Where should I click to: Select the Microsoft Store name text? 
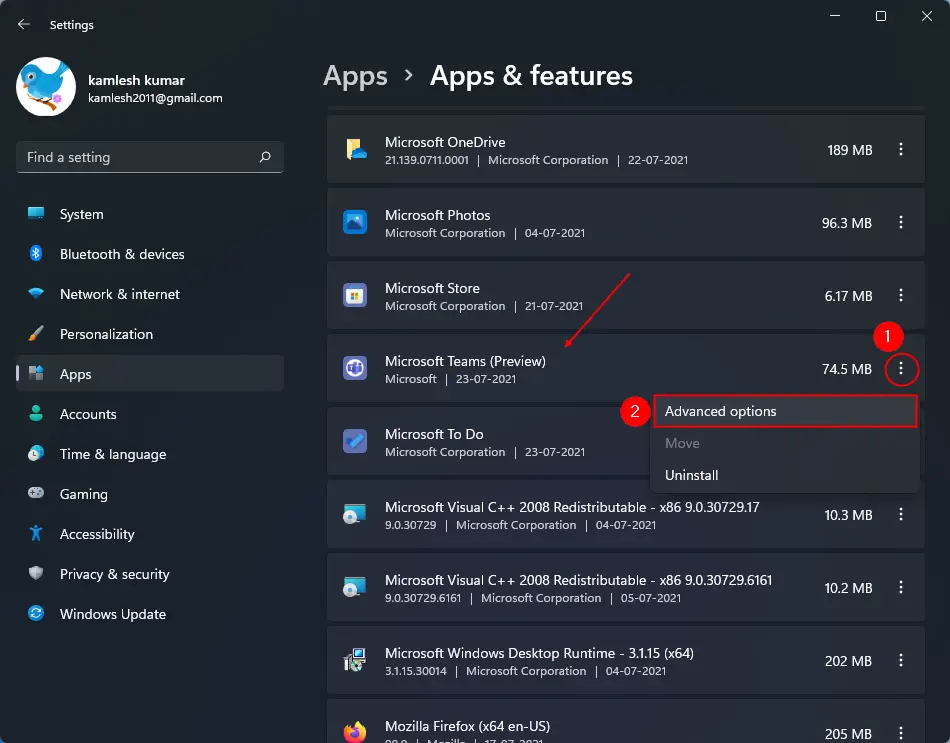pos(432,288)
